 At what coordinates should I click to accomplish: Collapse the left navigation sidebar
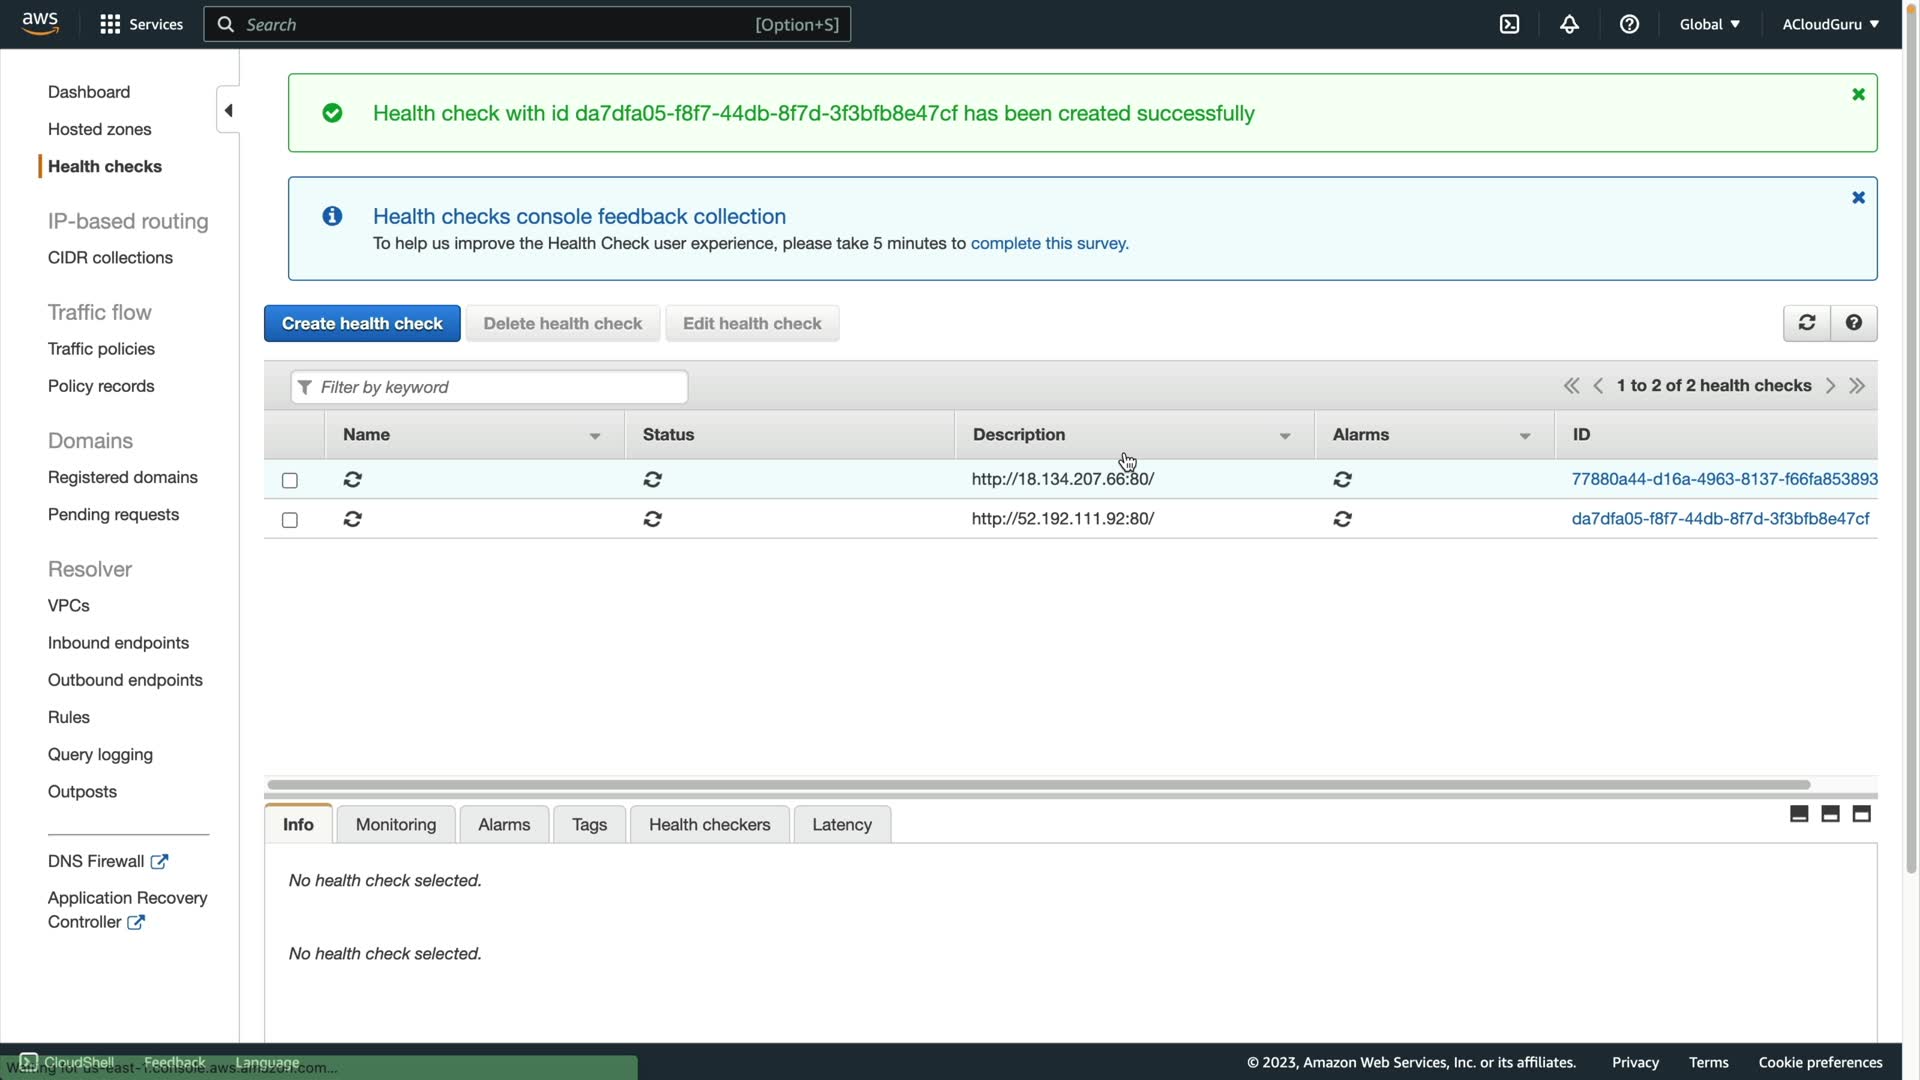[228, 110]
